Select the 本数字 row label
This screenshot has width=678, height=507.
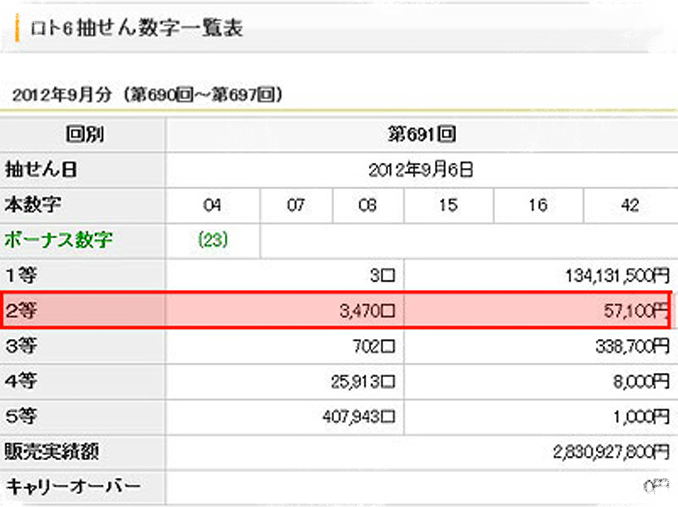(33, 204)
